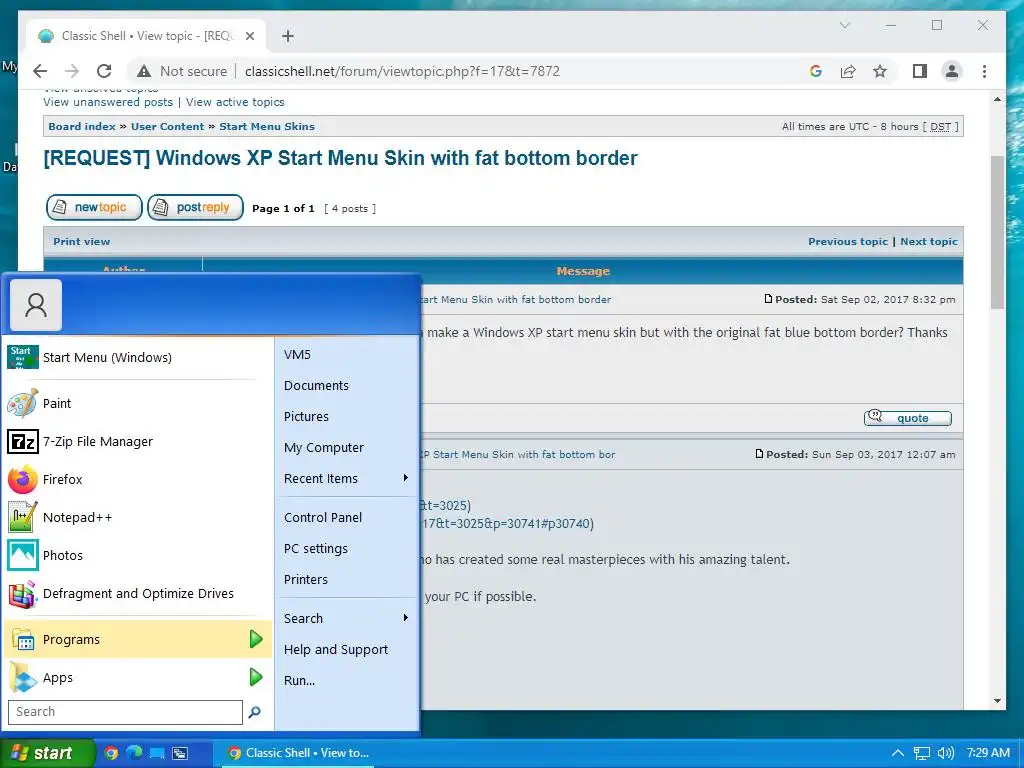Open Chrome side panel
Viewport: 1024px width, 768px height.
(920, 71)
